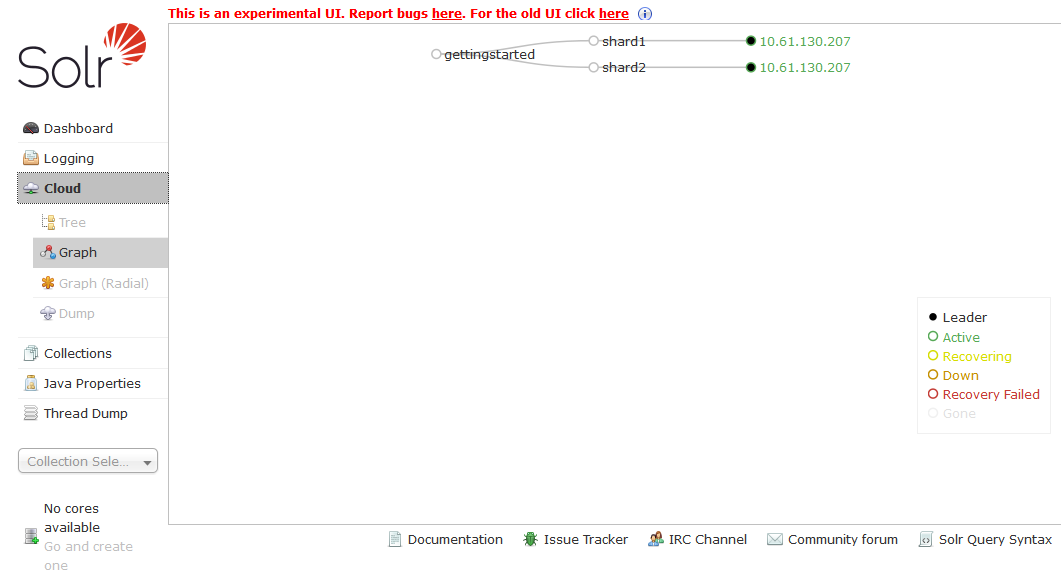Click the Recovering legend entry

click(x=970, y=356)
